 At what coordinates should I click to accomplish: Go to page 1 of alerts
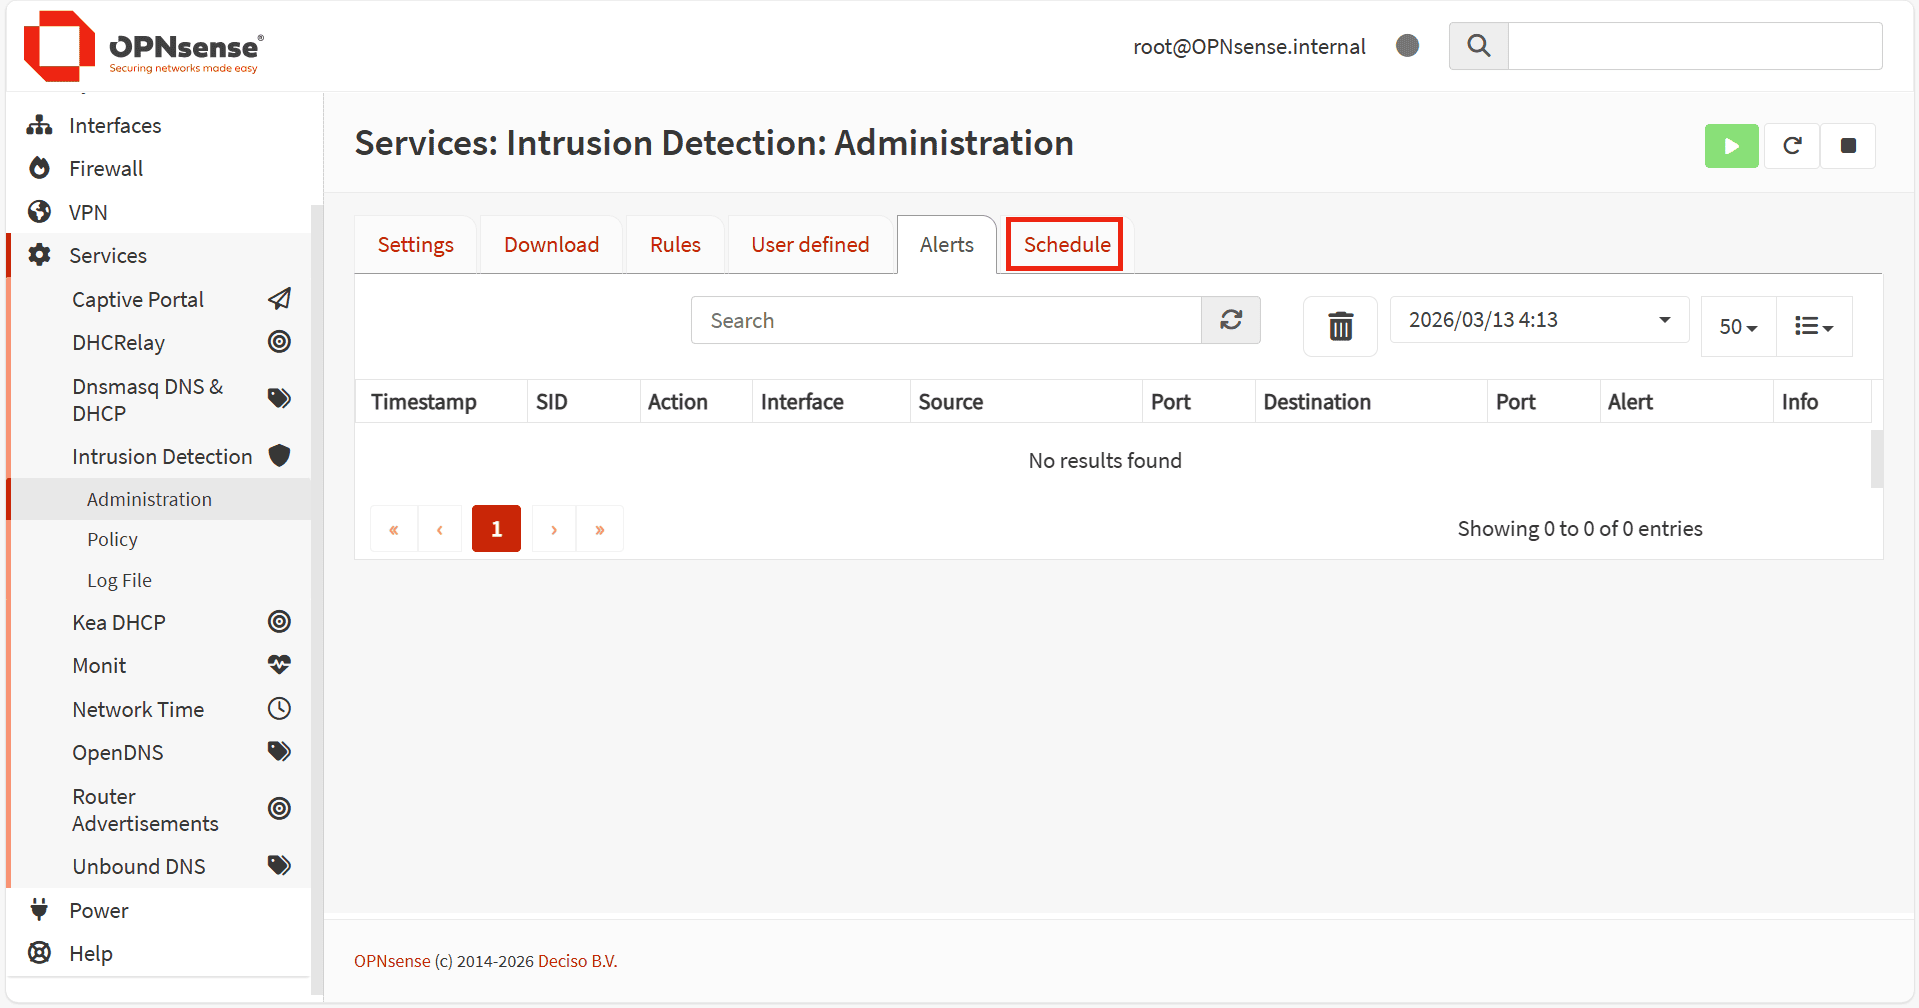coord(496,529)
